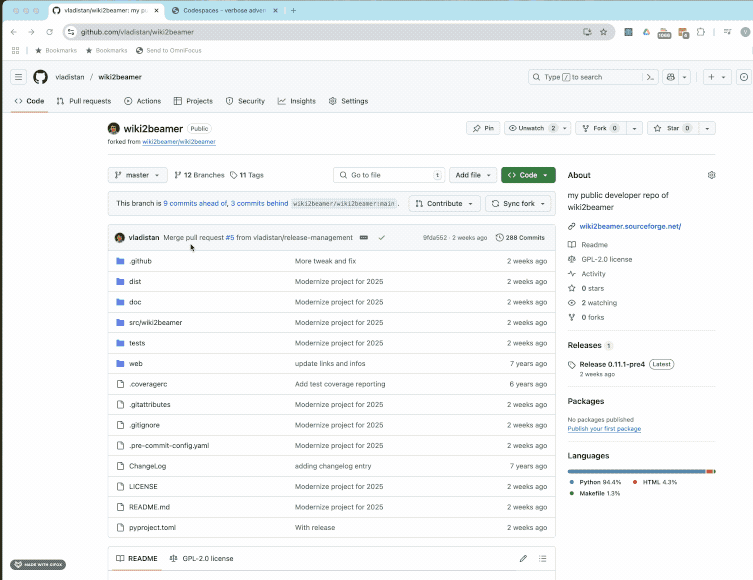Open About settings gear icon

click(x=711, y=175)
